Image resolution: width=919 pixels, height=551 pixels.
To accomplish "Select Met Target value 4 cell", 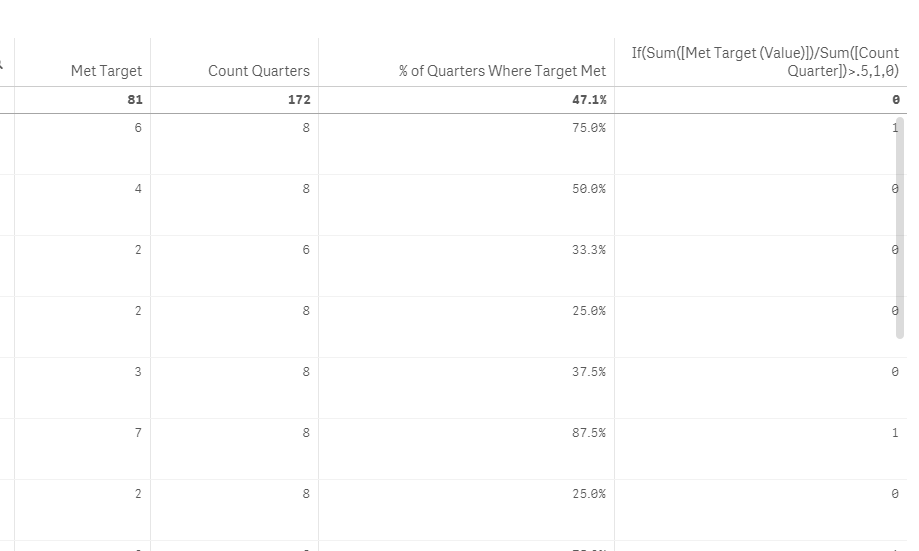I will point(138,189).
